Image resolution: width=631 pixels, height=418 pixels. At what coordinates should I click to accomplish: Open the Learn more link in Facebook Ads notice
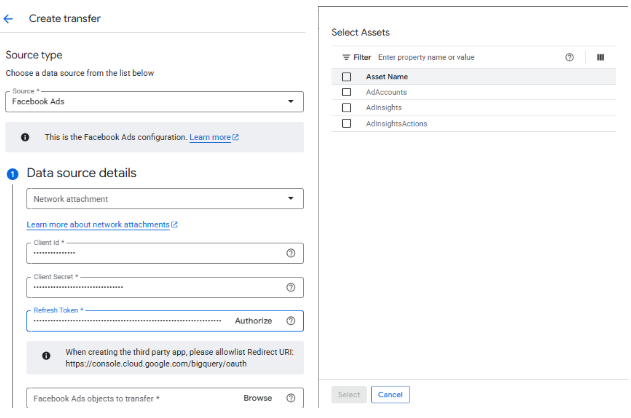pos(213,137)
